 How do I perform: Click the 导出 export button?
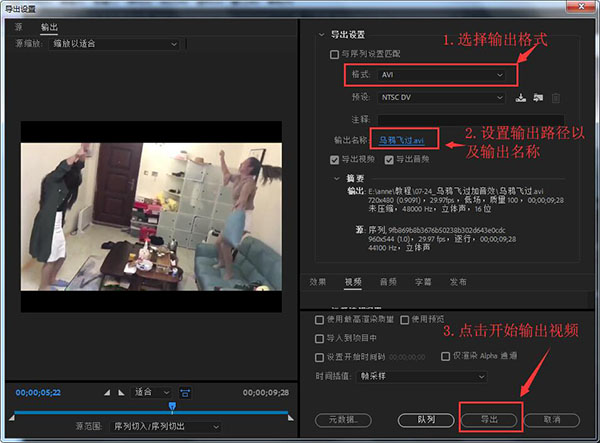click(x=489, y=420)
